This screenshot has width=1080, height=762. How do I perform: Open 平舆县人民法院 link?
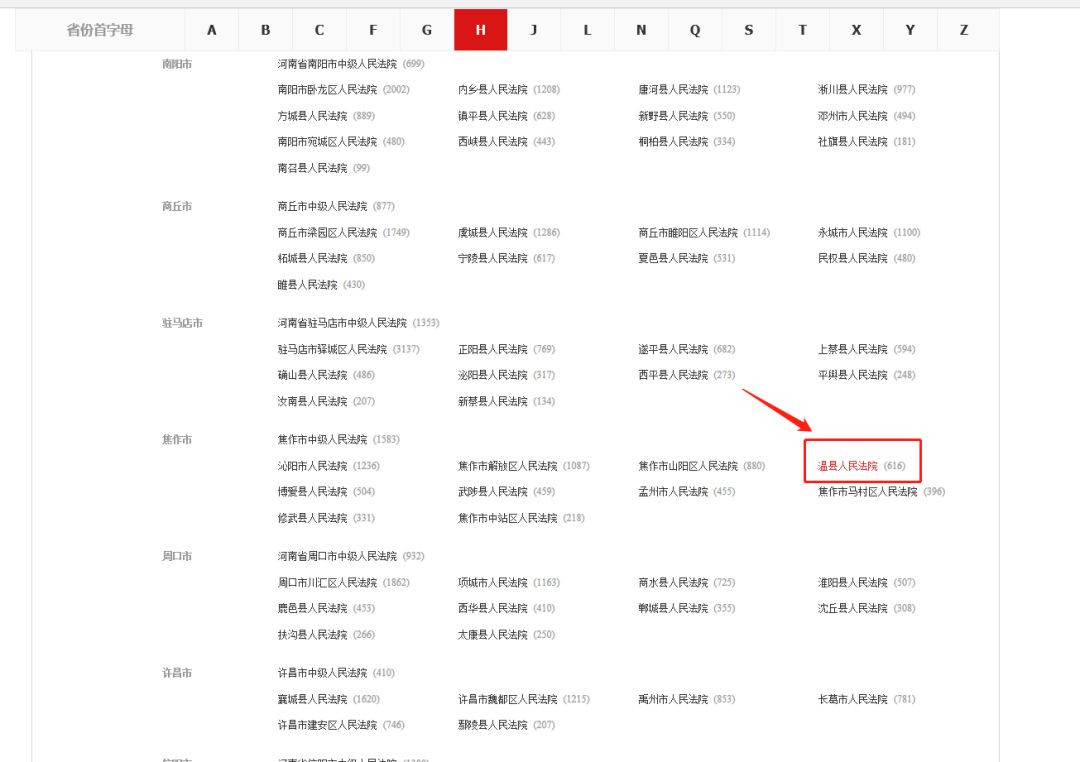point(853,375)
